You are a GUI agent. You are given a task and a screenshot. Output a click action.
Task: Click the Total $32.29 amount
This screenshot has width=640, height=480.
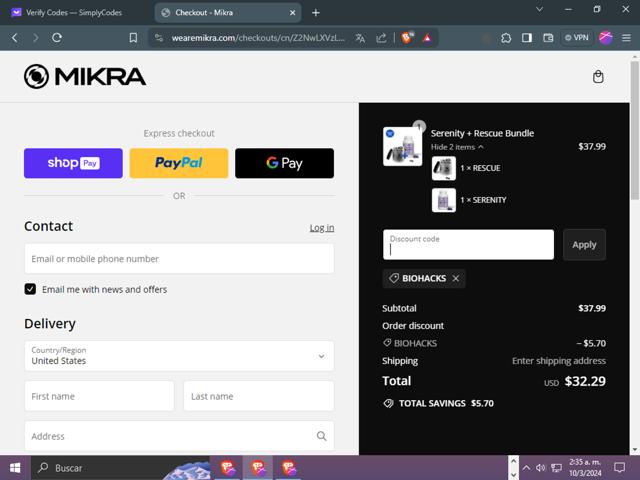tap(585, 381)
